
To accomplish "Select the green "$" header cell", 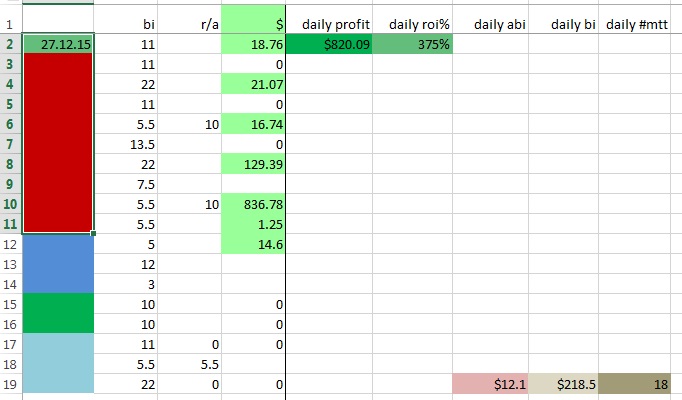I will click(253, 23).
